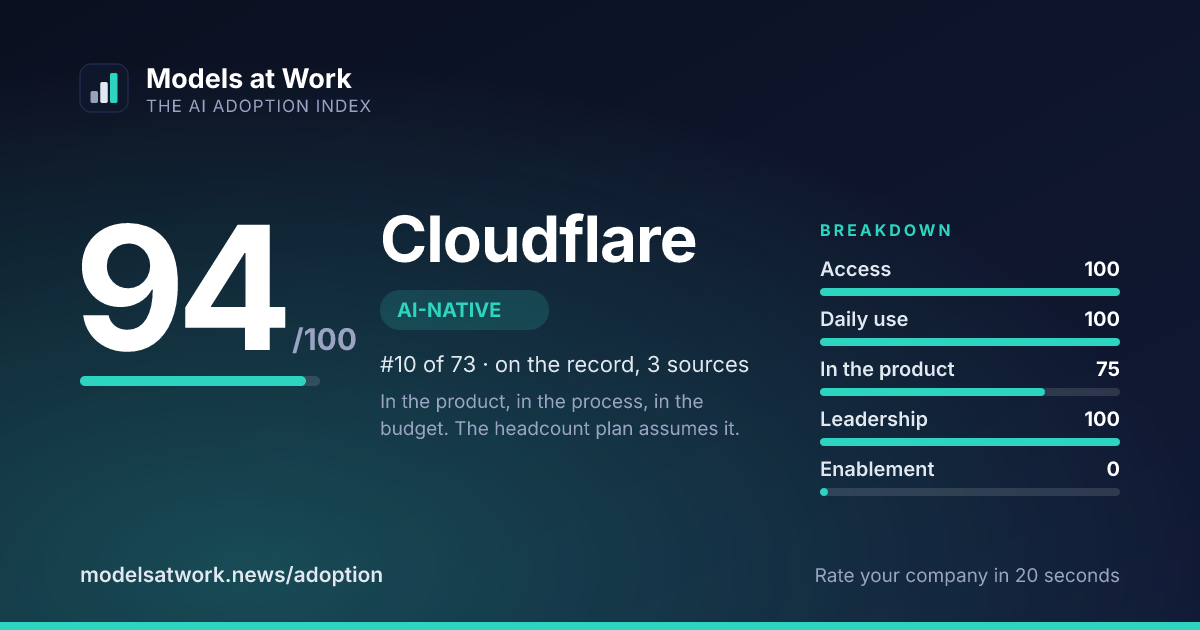Click the Access label
The height and width of the screenshot is (630, 1200).
(855, 269)
